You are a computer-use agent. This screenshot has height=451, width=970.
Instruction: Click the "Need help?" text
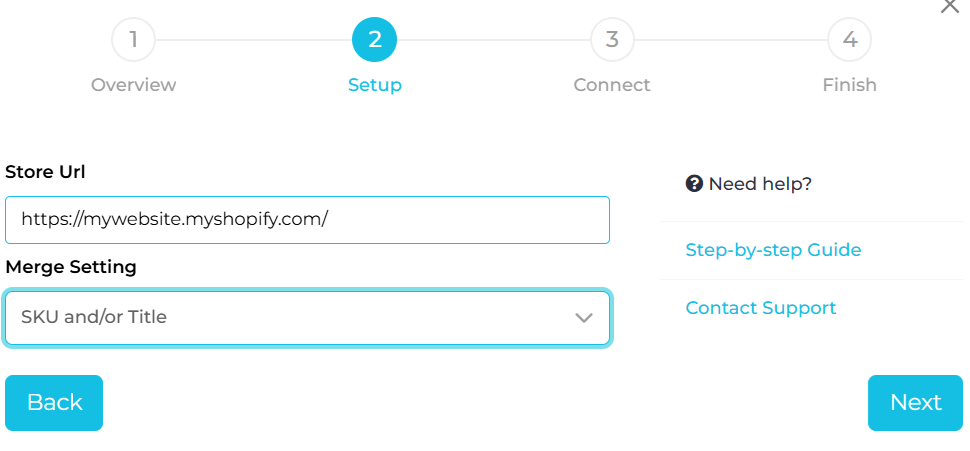pyautogui.click(x=760, y=184)
